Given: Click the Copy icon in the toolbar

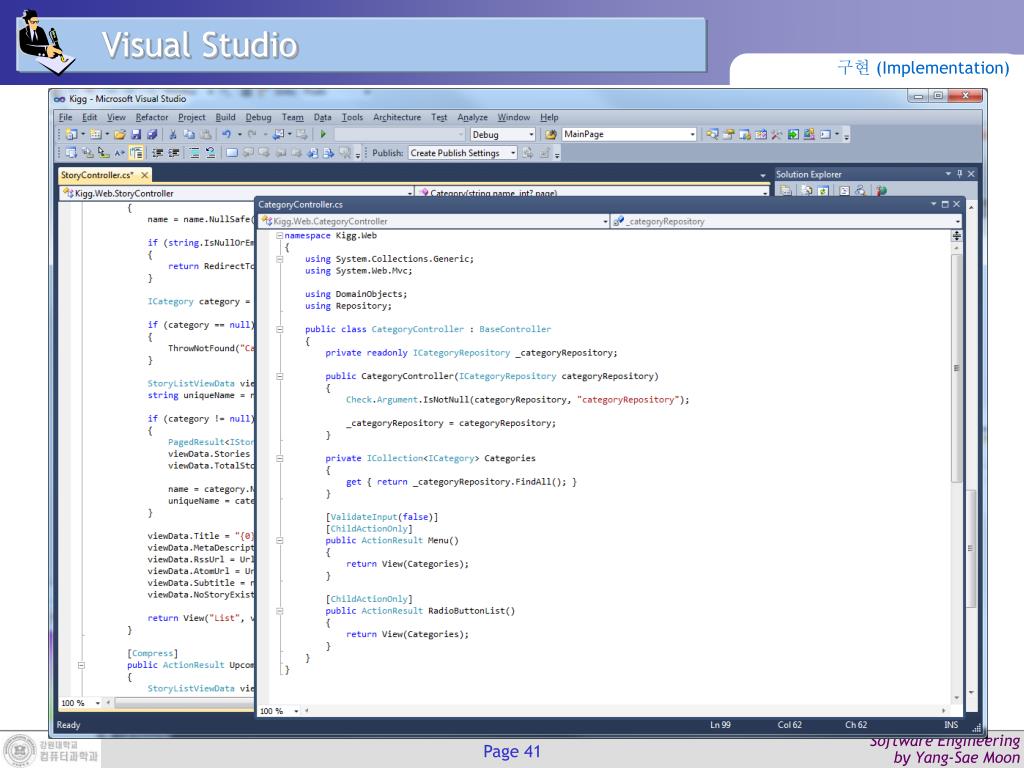Looking at the screenshot, I should pos(189,134).
